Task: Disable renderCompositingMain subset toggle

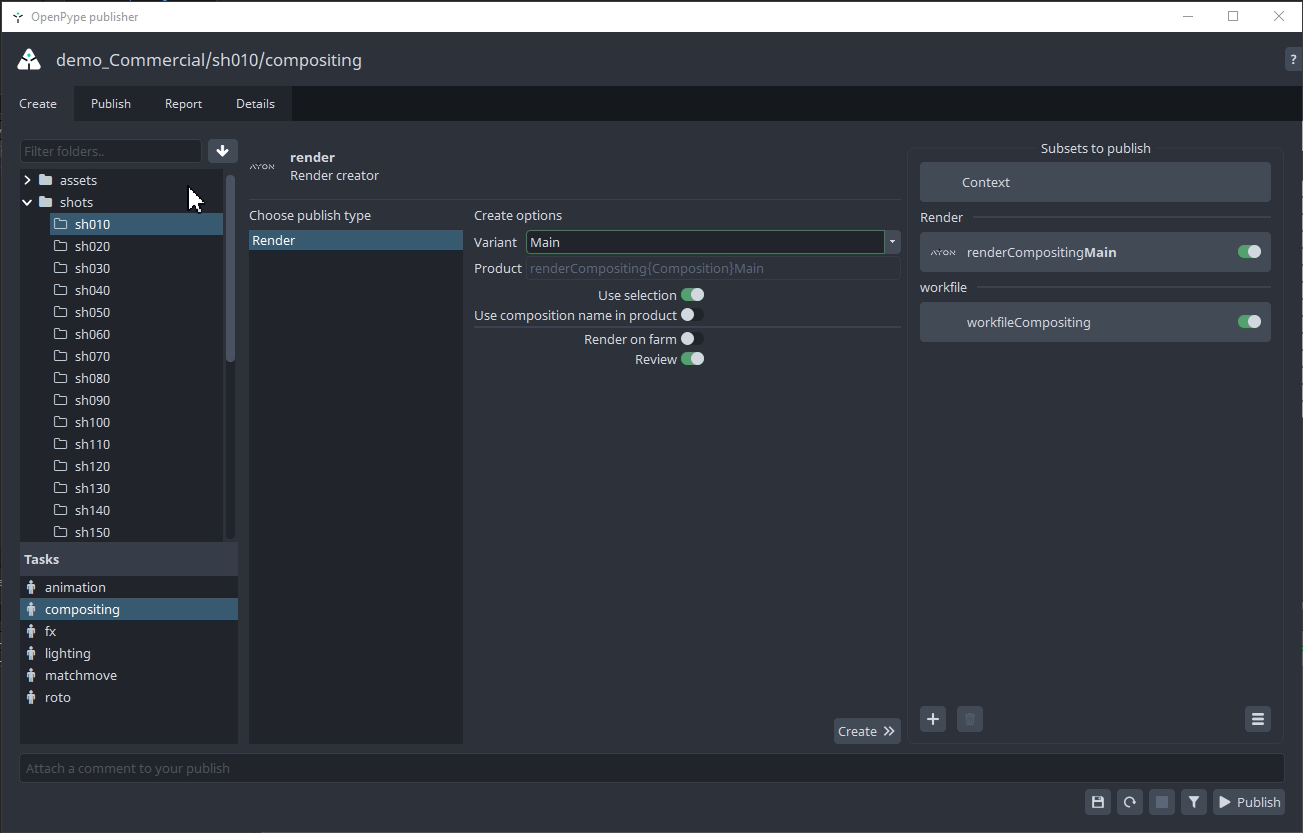Action: (1249, 252)
